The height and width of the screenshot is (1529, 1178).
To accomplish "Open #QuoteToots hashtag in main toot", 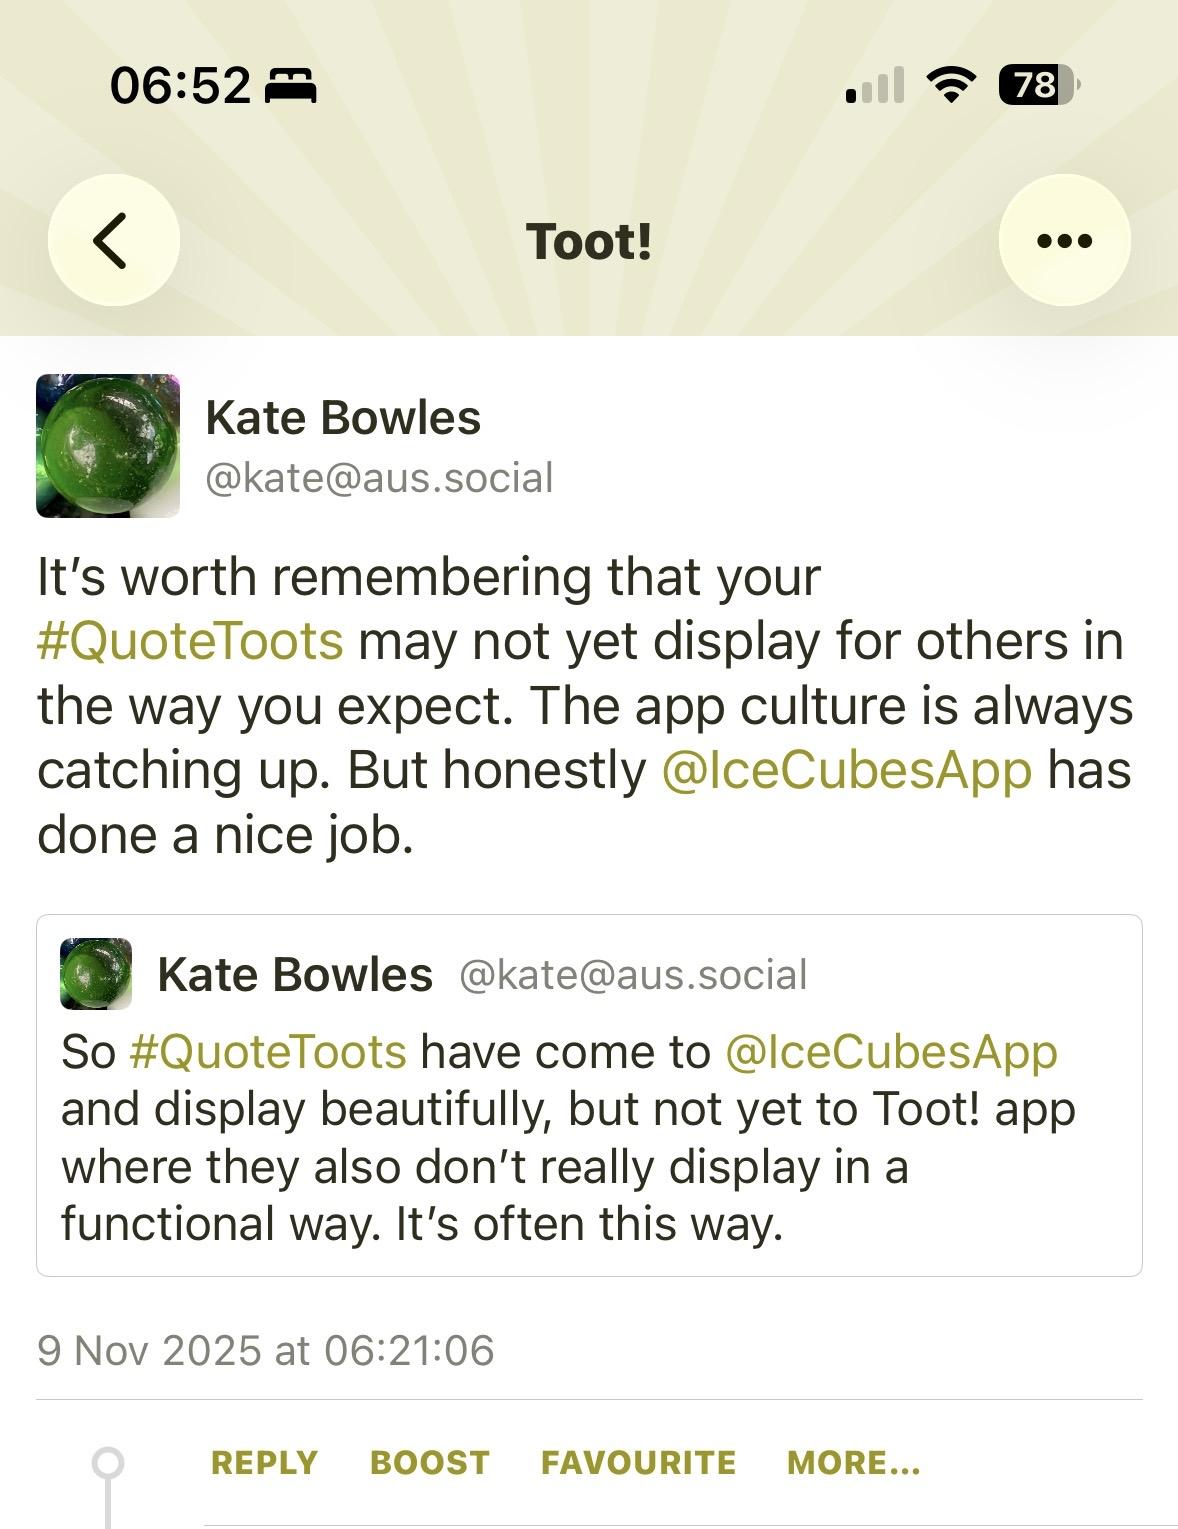I will 190,641.
